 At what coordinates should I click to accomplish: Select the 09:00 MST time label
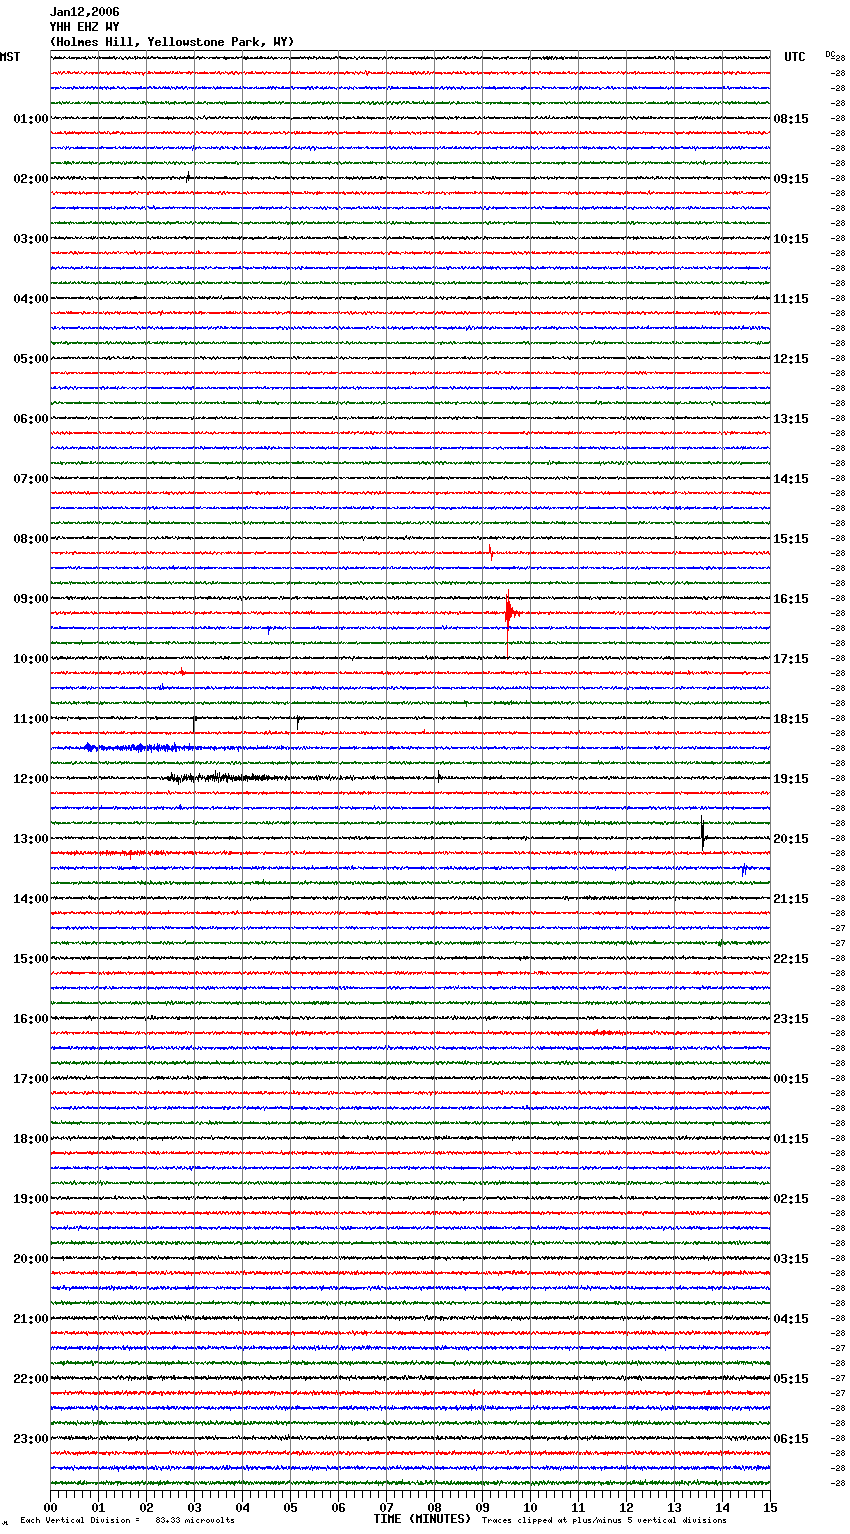pyautogui.click(x=30, y=599)
